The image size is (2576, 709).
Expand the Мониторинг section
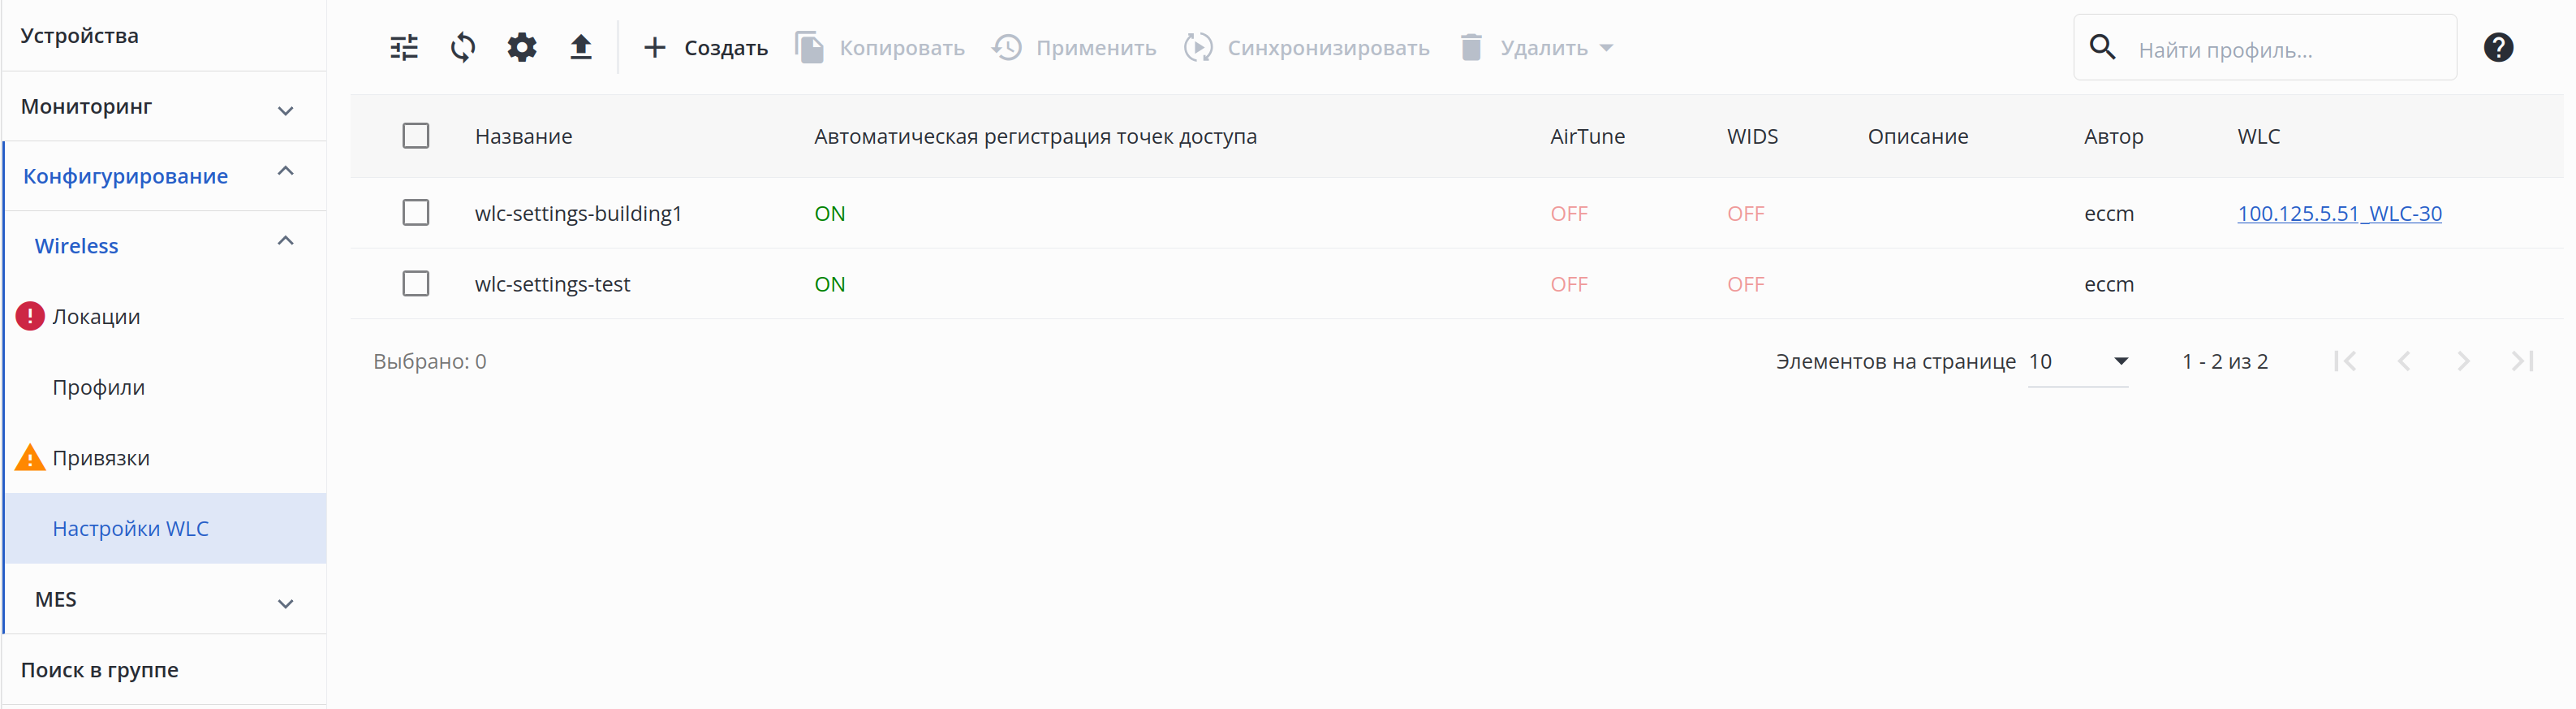pos(285,109)
